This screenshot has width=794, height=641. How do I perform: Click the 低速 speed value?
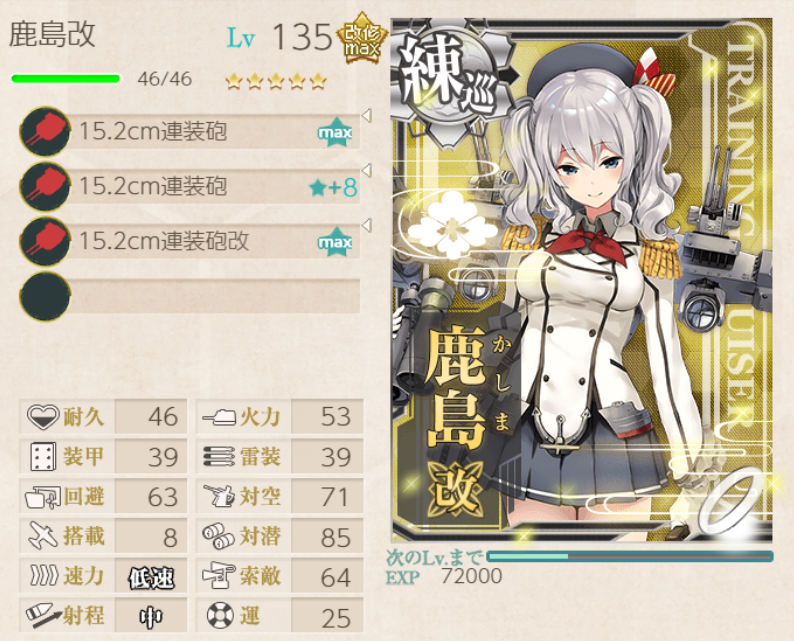pyautogui.click(x=151, y=577)
